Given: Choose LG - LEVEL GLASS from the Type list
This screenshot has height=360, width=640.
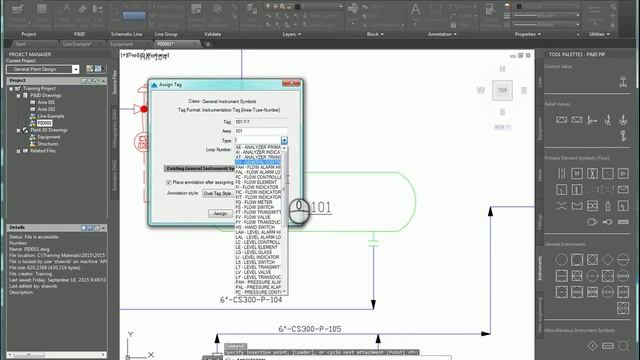Looking at the screenshot, I should pyautogui.click(x=258, y=252).
